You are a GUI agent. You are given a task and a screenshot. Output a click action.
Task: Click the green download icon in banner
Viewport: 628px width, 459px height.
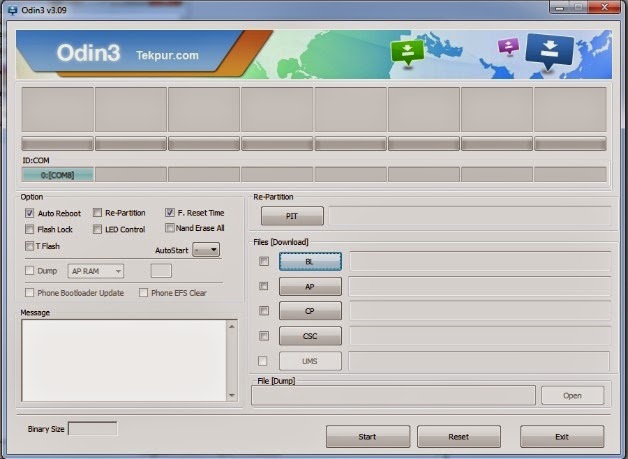[x=407, y=53]
